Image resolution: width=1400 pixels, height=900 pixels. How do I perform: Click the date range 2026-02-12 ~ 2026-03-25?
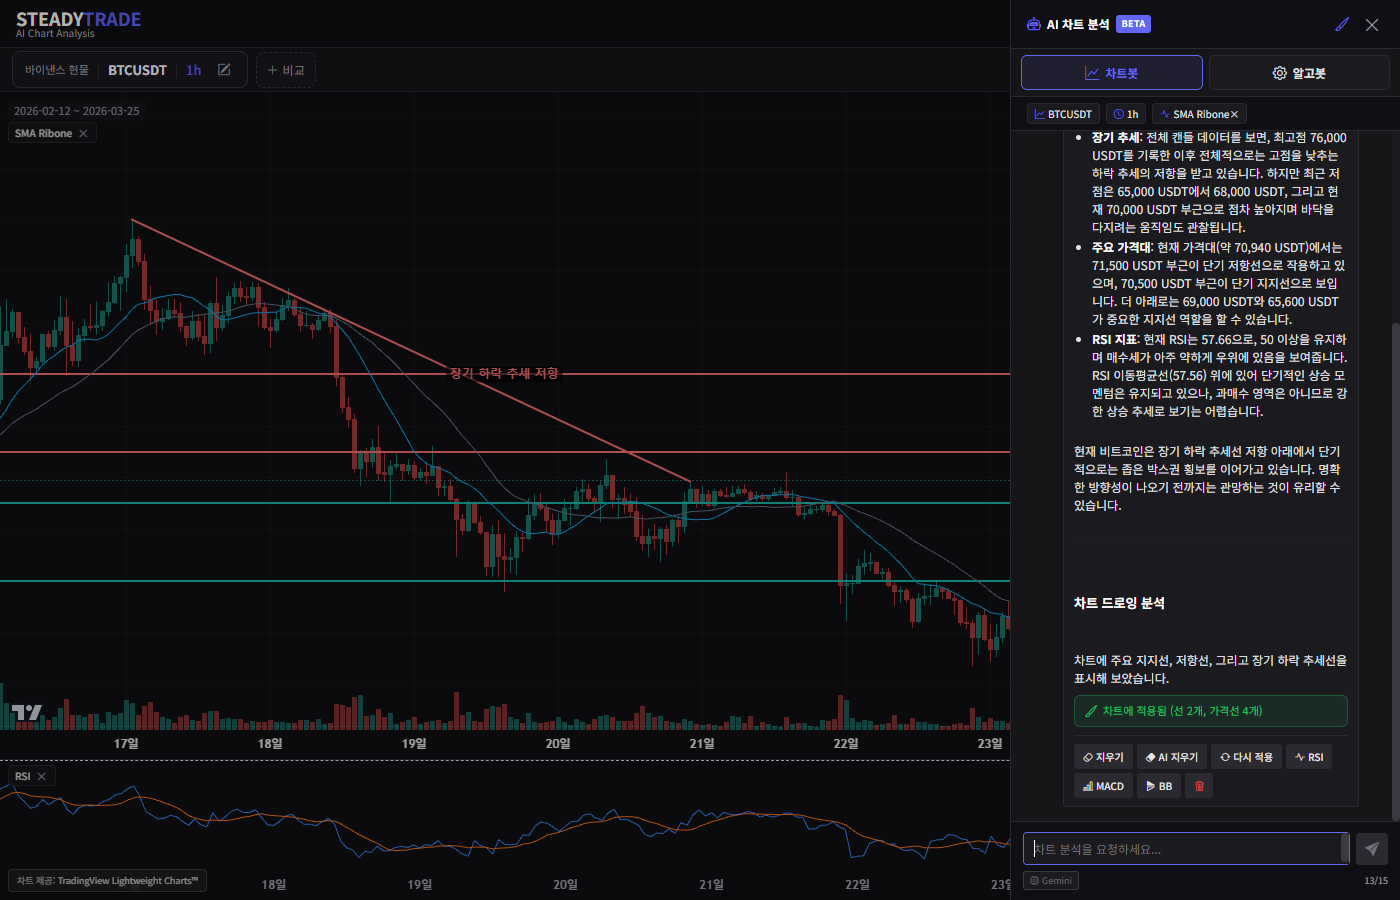pyautogui.click(x=77, y=111)
